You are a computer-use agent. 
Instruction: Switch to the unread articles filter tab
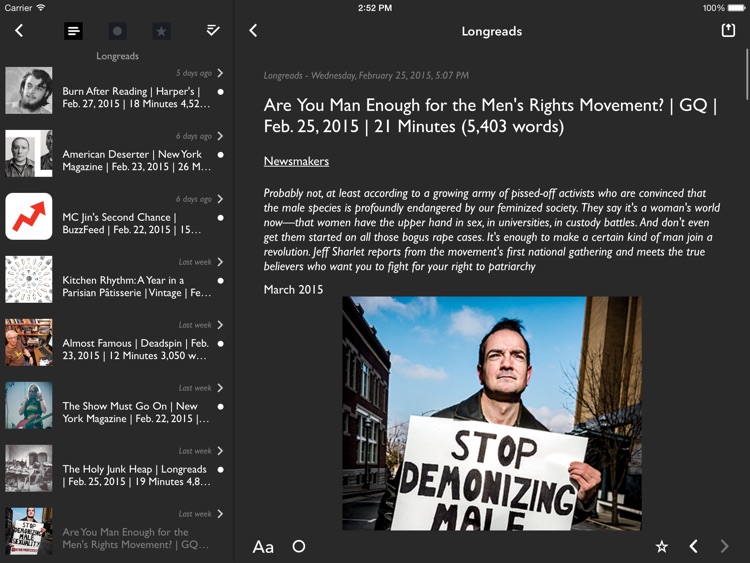(x=117, y=31)
